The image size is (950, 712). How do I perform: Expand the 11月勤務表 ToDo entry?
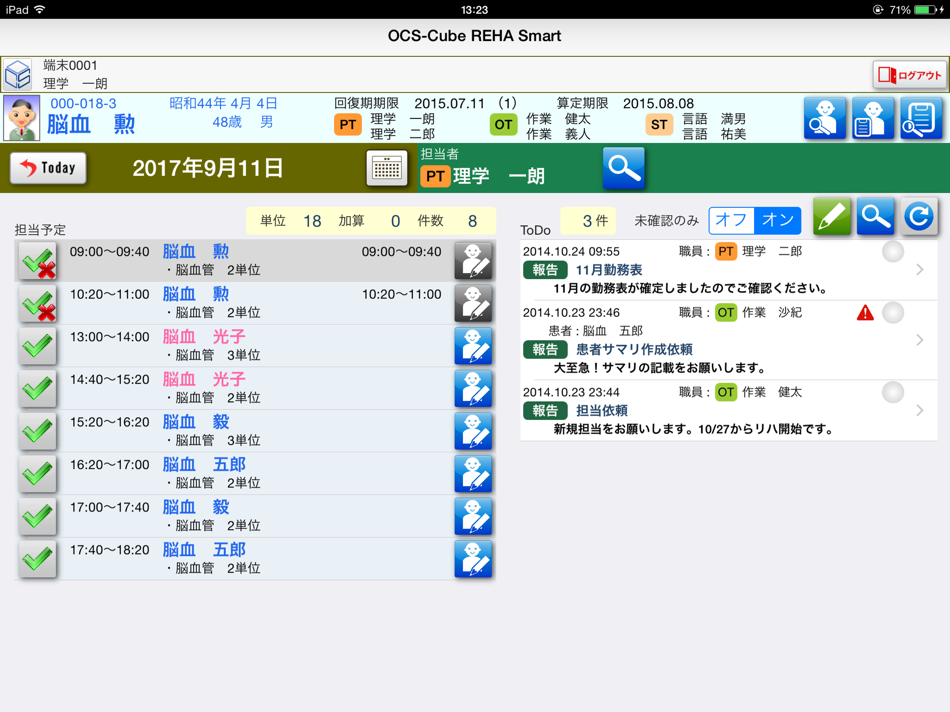pyautogui.click(x=919, y=268)
